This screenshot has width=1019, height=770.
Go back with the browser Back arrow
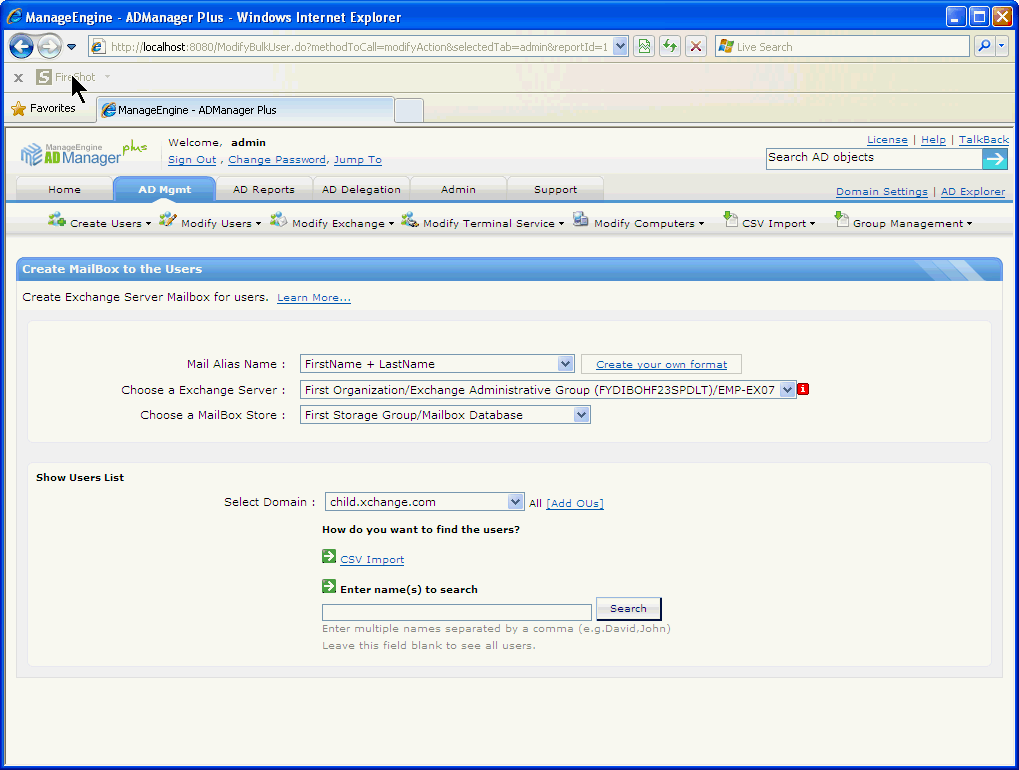point(21,47)
